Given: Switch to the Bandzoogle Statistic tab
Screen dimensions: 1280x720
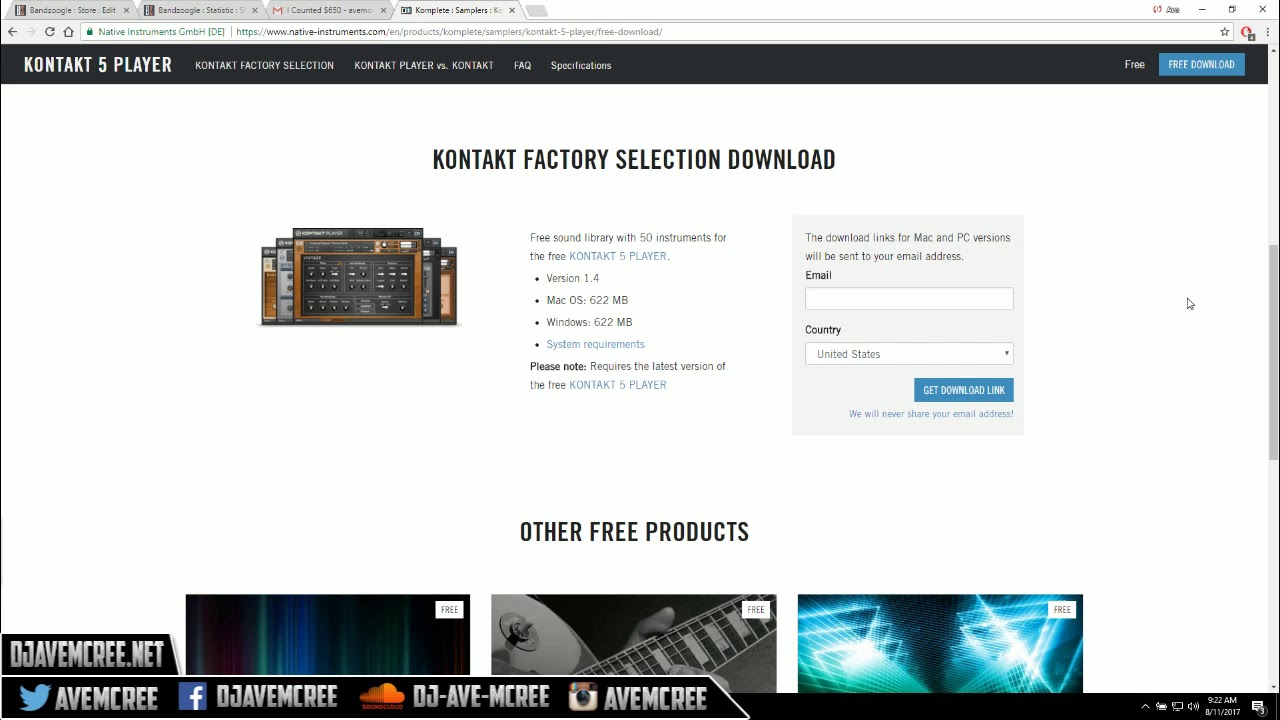Looking at the screenshot, I should [199, 10].
